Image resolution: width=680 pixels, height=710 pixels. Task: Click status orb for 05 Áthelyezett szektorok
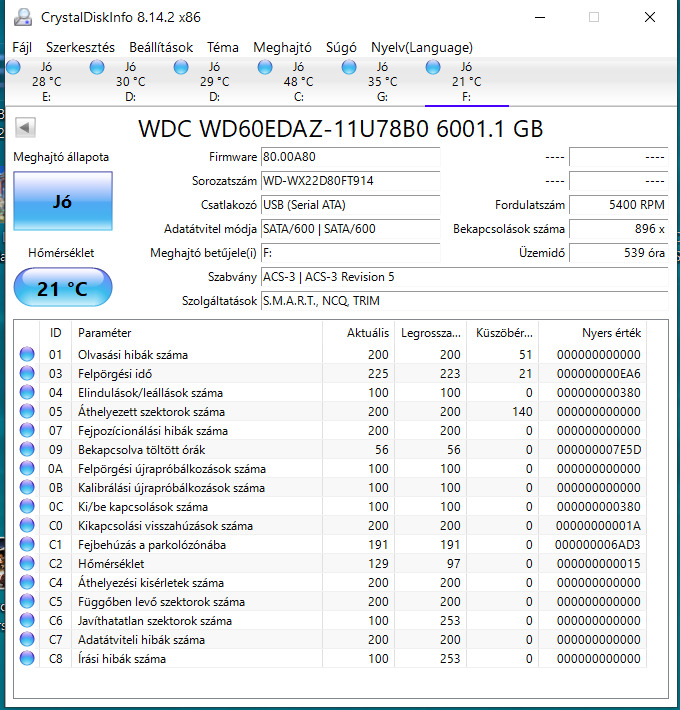coord(27,411)
